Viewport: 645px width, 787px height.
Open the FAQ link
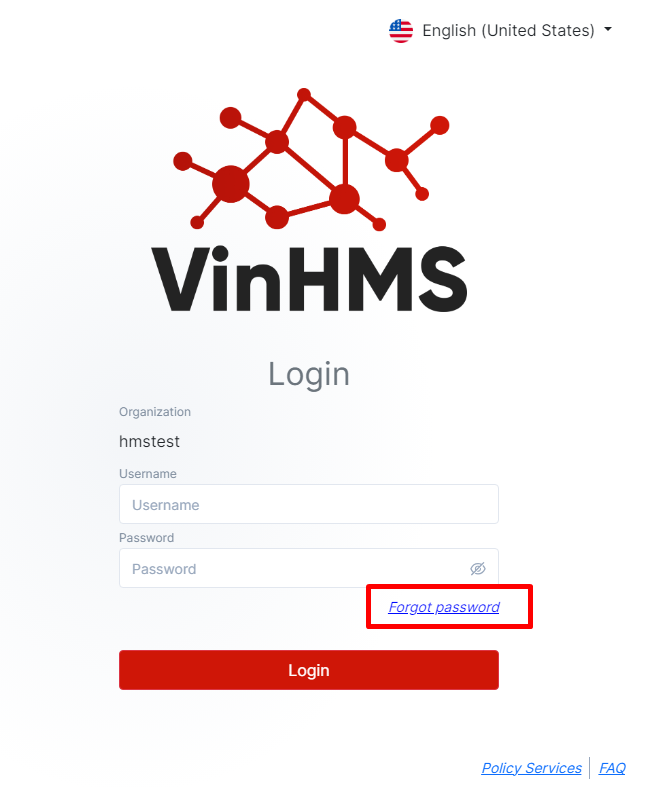[x=612, y=768]
